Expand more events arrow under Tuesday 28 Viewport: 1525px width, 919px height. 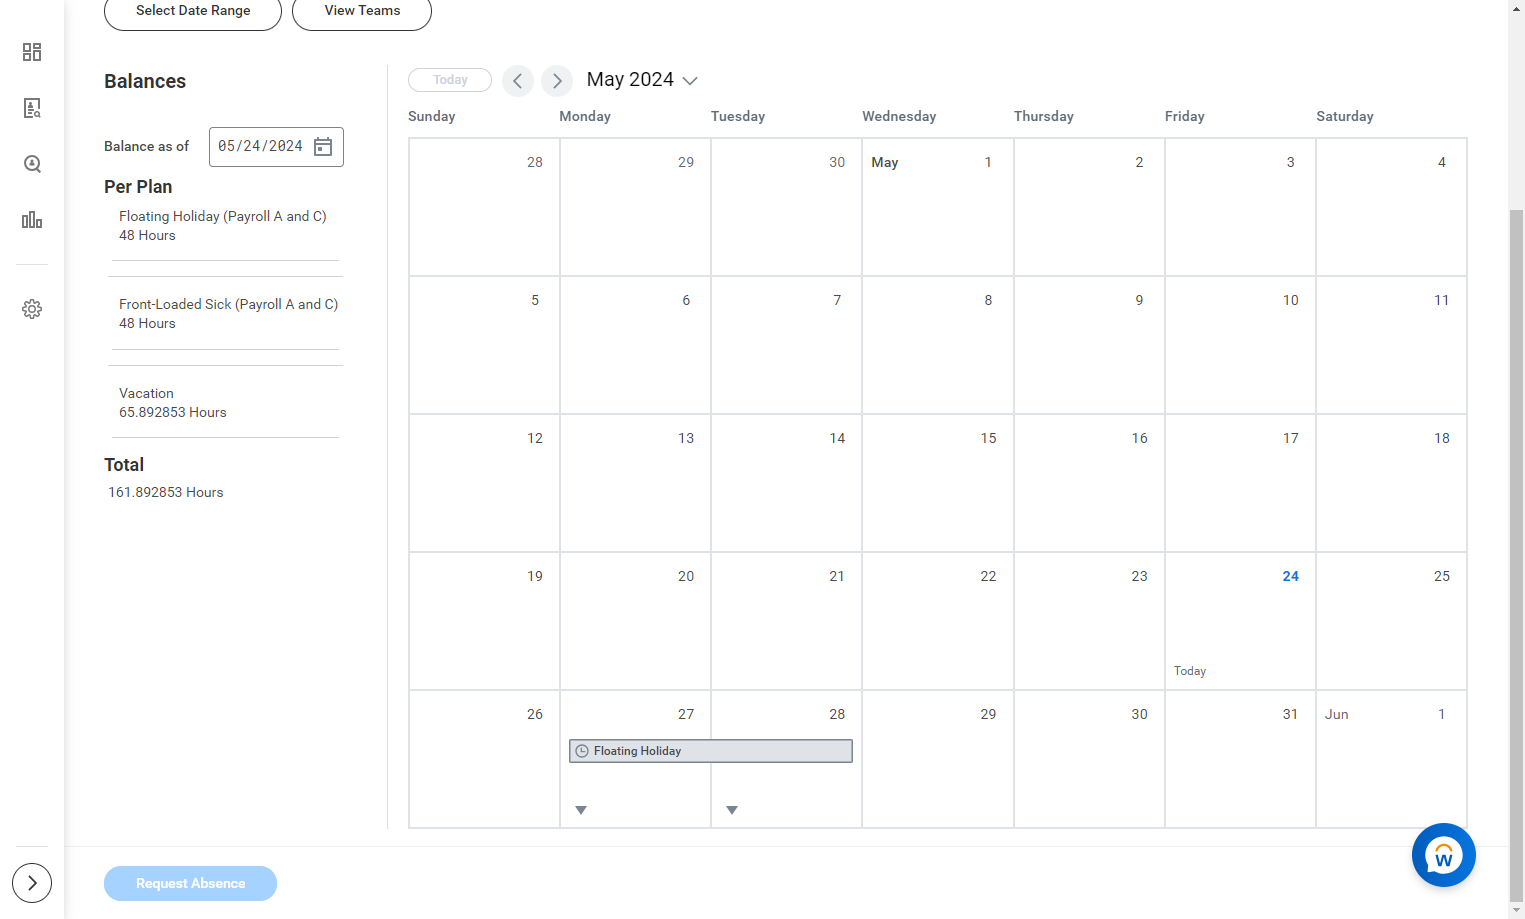(x=732, y=810)
